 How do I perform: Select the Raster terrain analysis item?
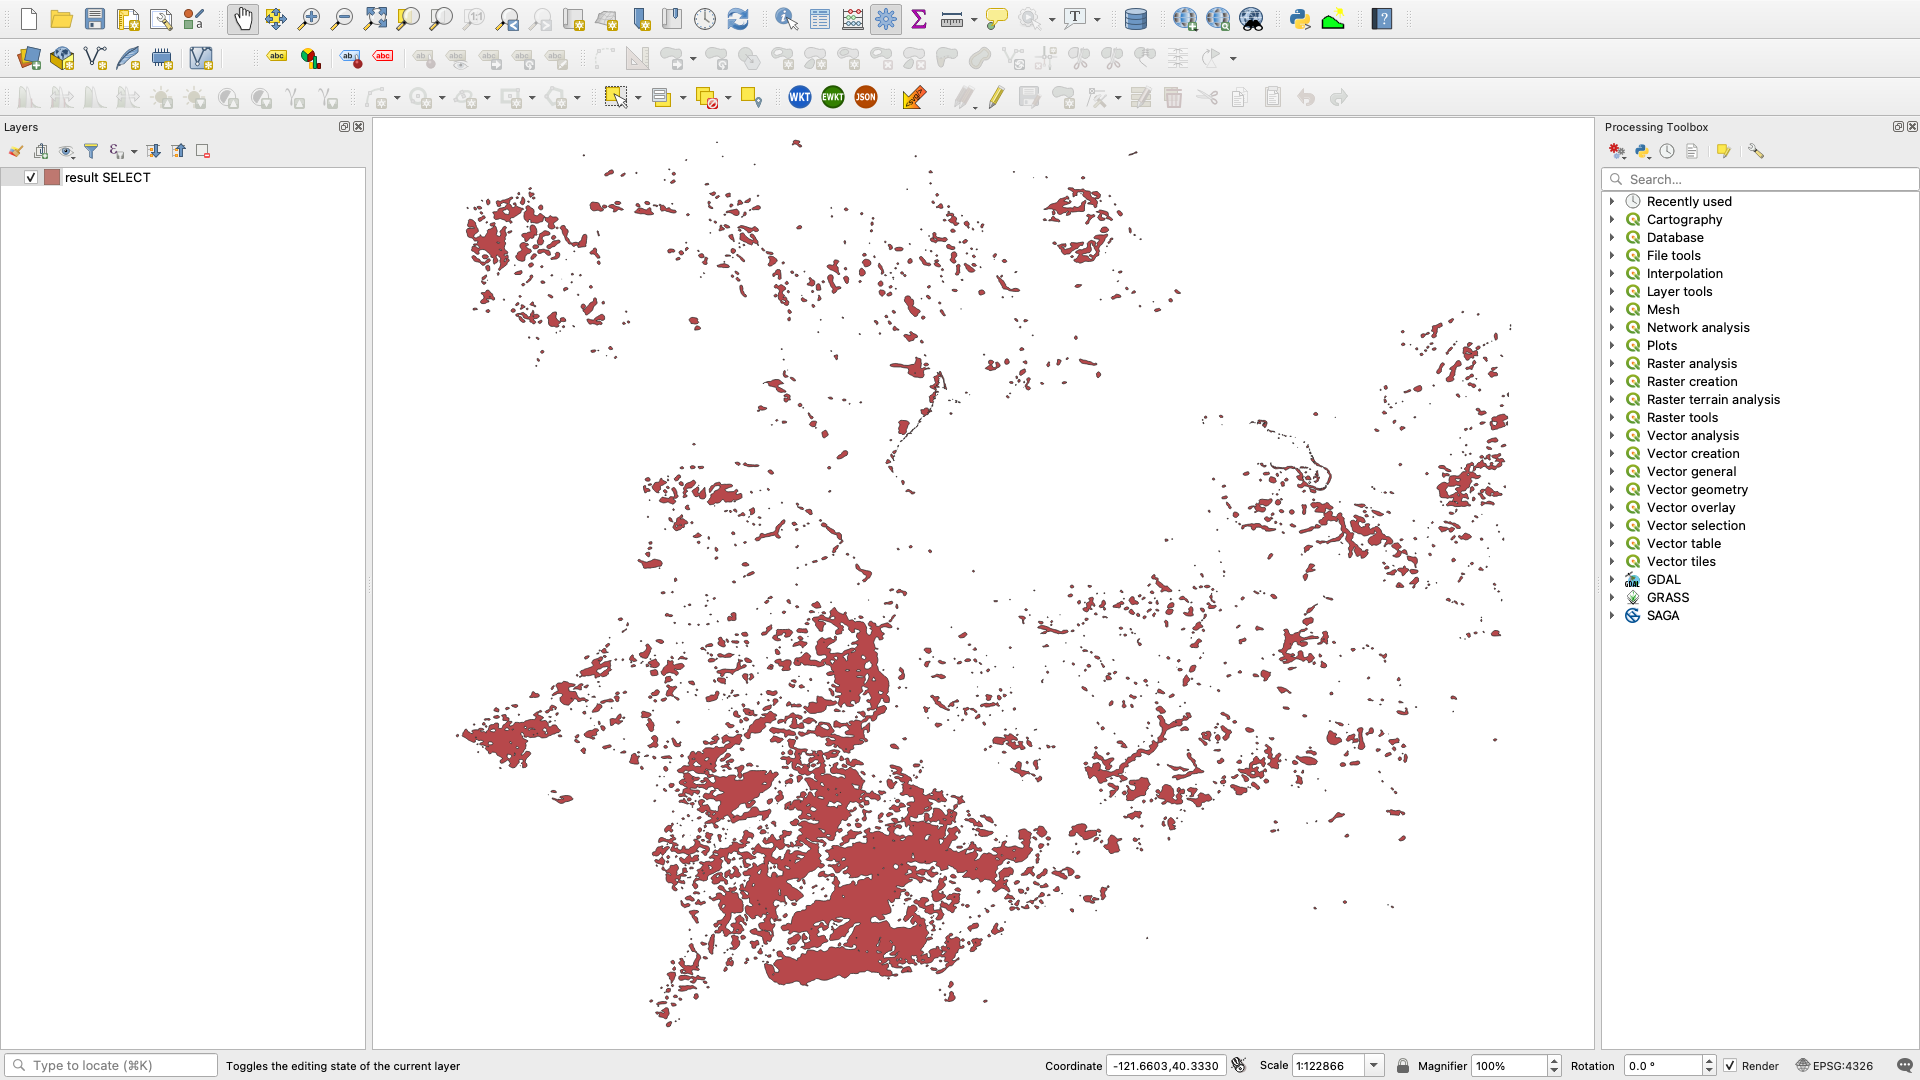pos(1713,399)
